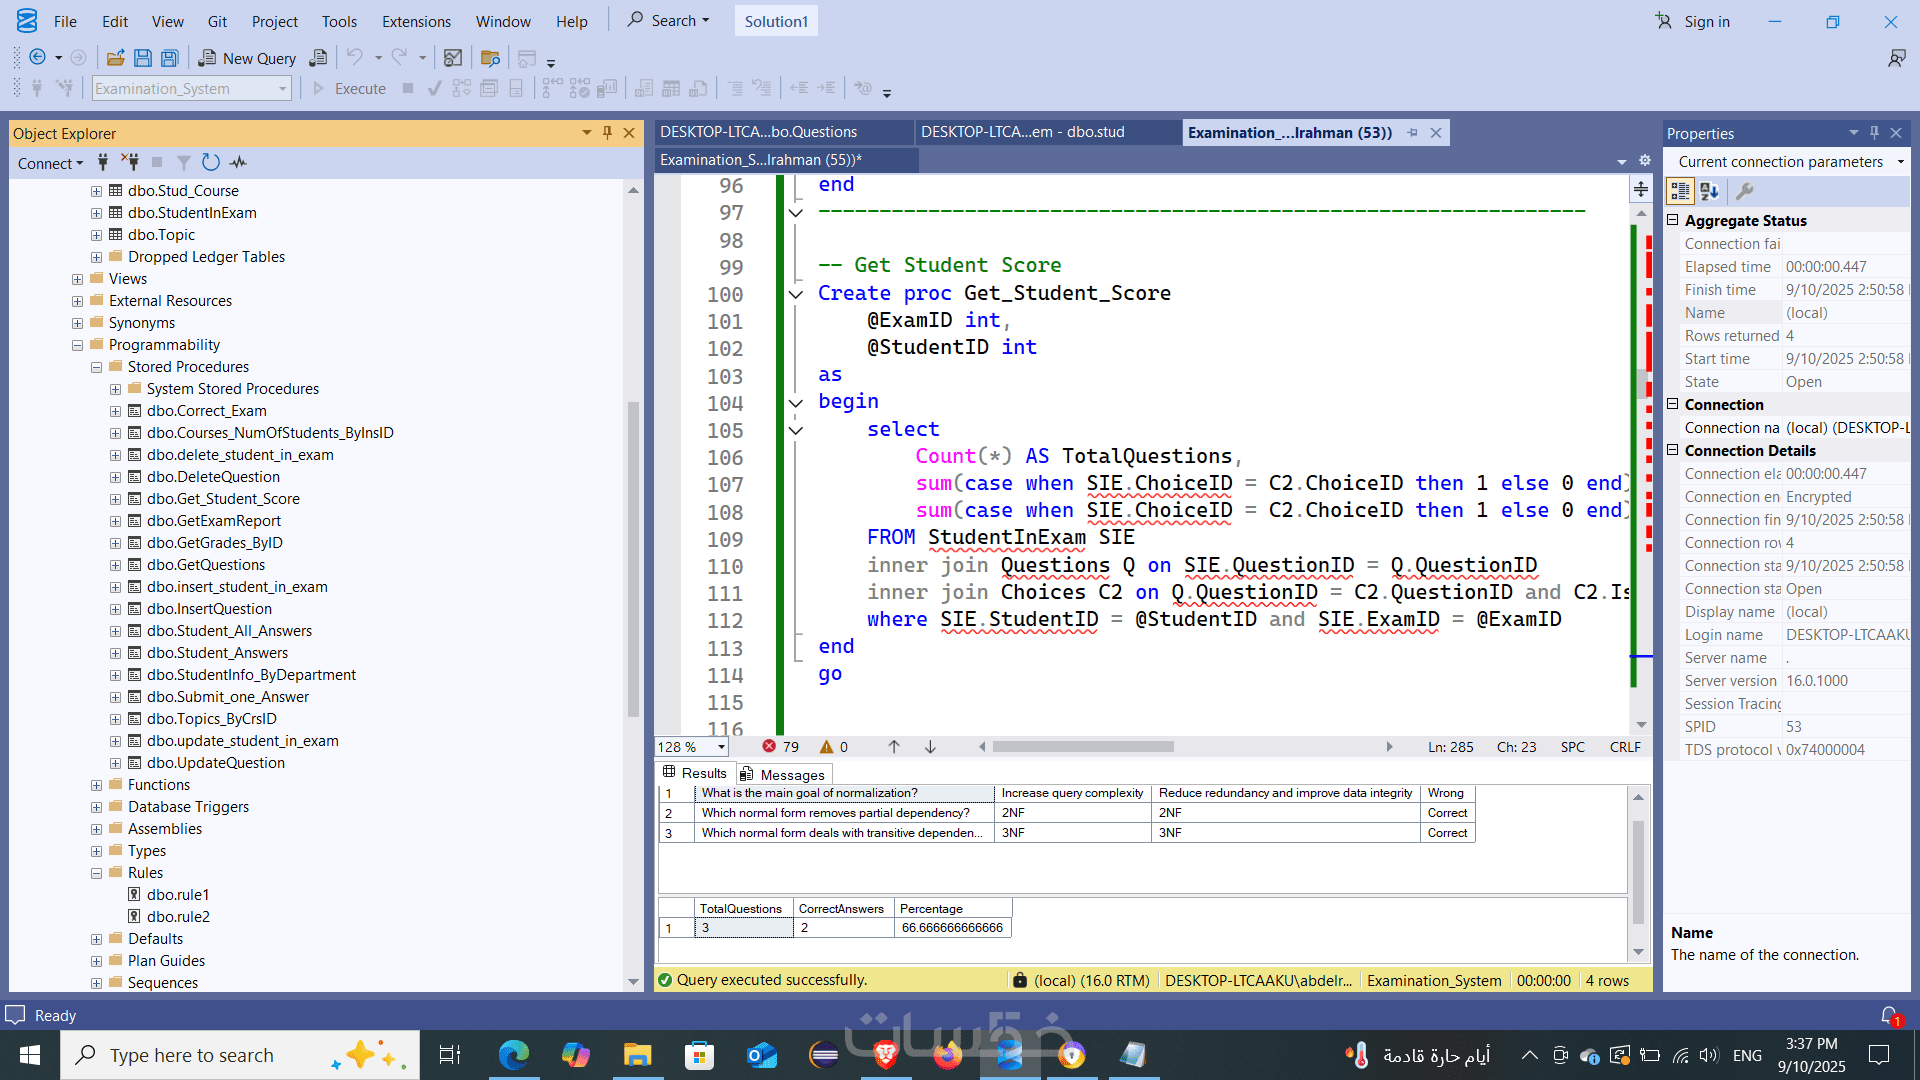Click the New Query toolbar button

tap(247, 58)
